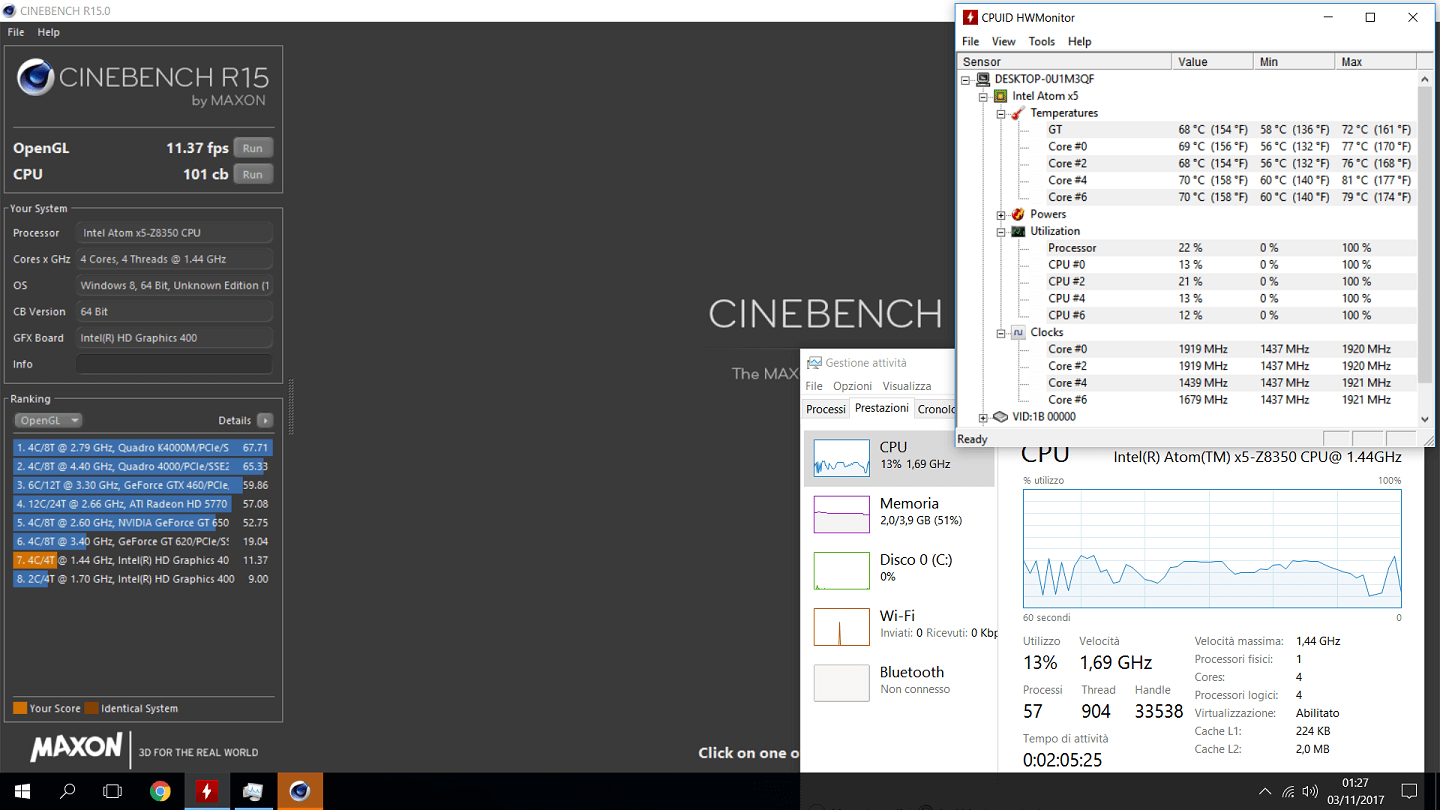Select ranking entry 5 NVIDIA GeForce GT 650
The height and width of the screenshot is (810, 1440).
142,523
